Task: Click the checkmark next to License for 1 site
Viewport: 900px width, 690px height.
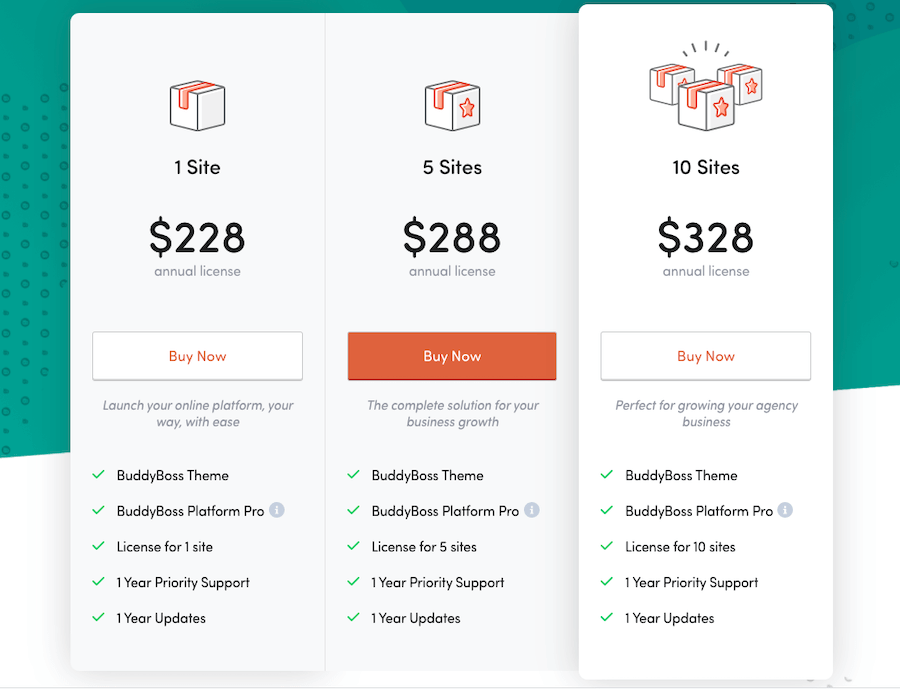Action: [98, 546]
